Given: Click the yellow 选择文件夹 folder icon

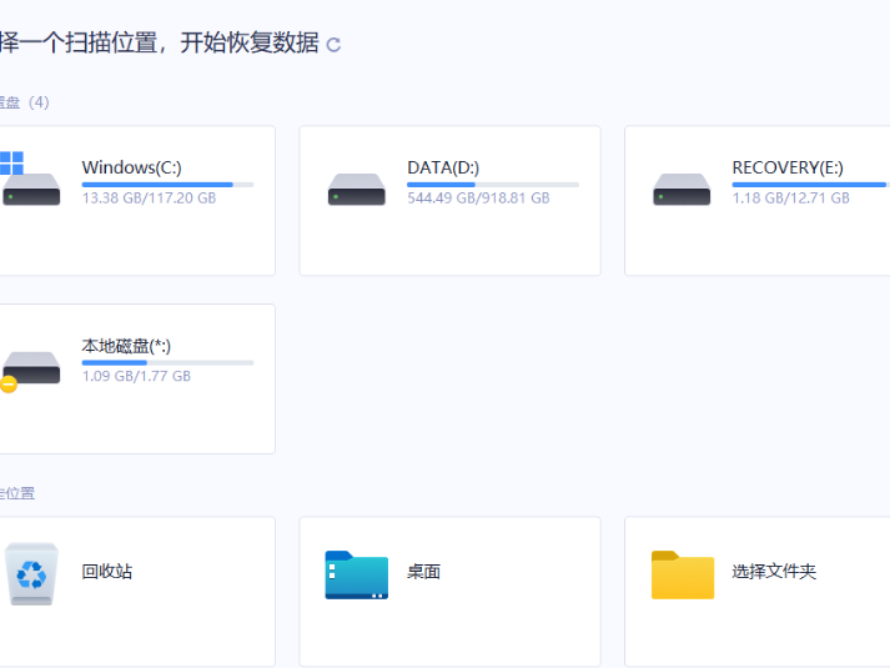Looking at the screenshot, I should [x=682, y=574].
